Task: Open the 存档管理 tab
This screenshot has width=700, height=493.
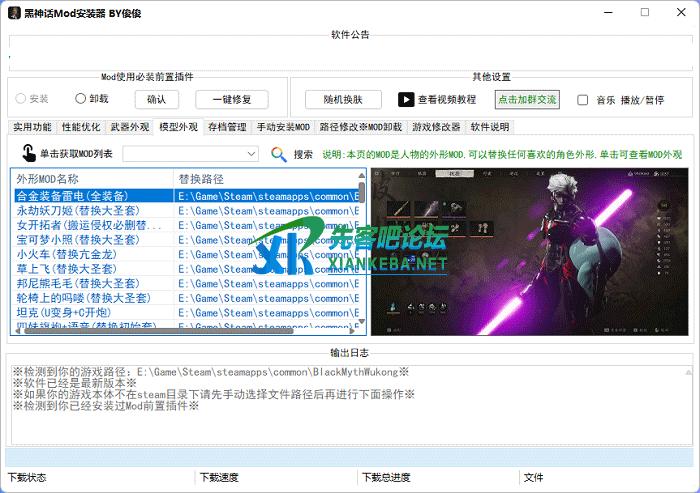Action: click(227, 127)
